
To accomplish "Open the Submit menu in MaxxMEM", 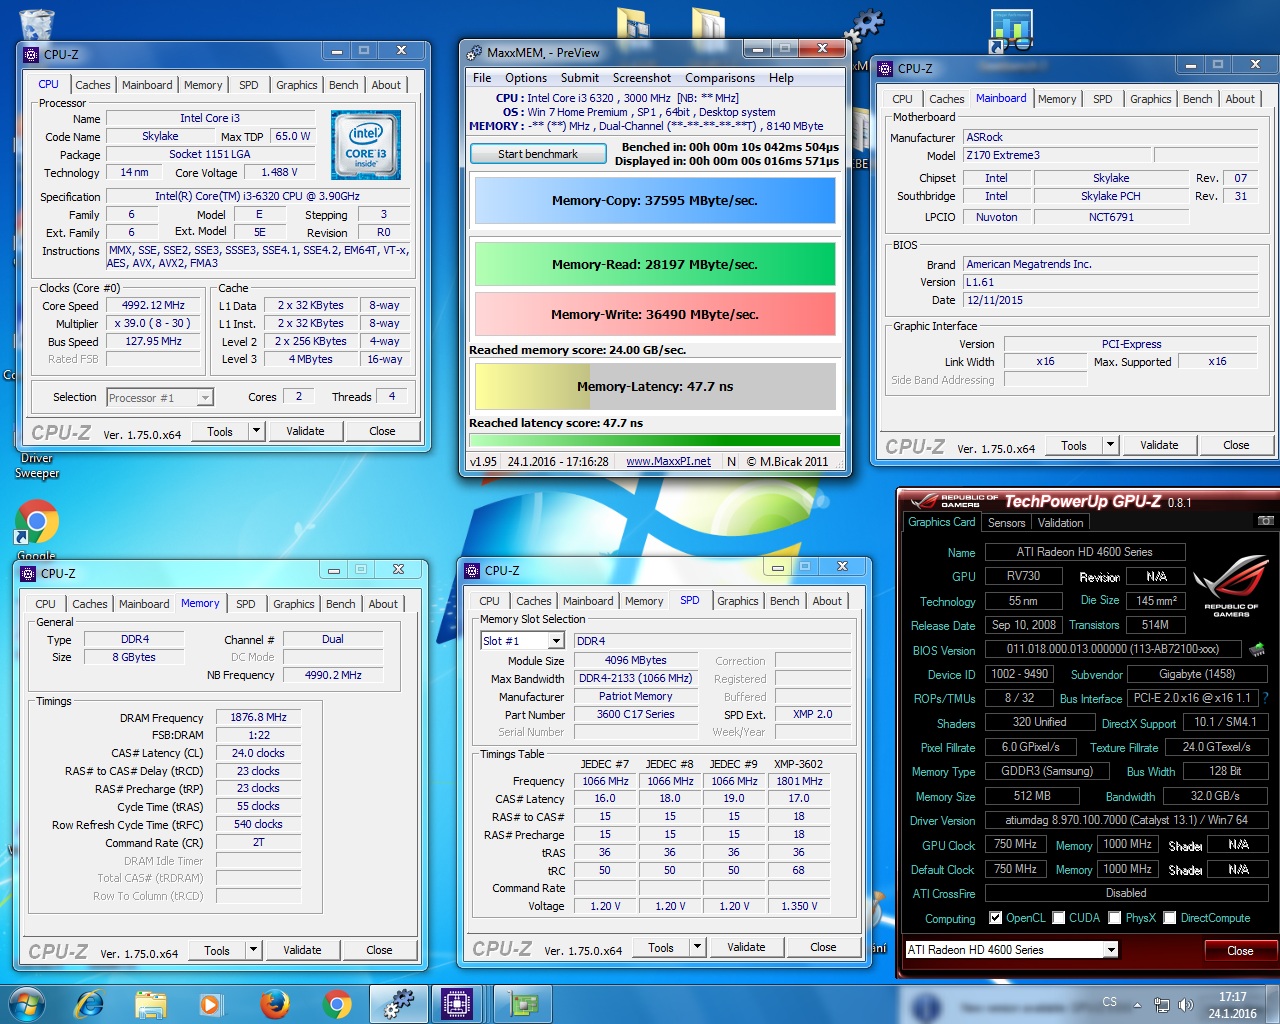I will (580, 78).
